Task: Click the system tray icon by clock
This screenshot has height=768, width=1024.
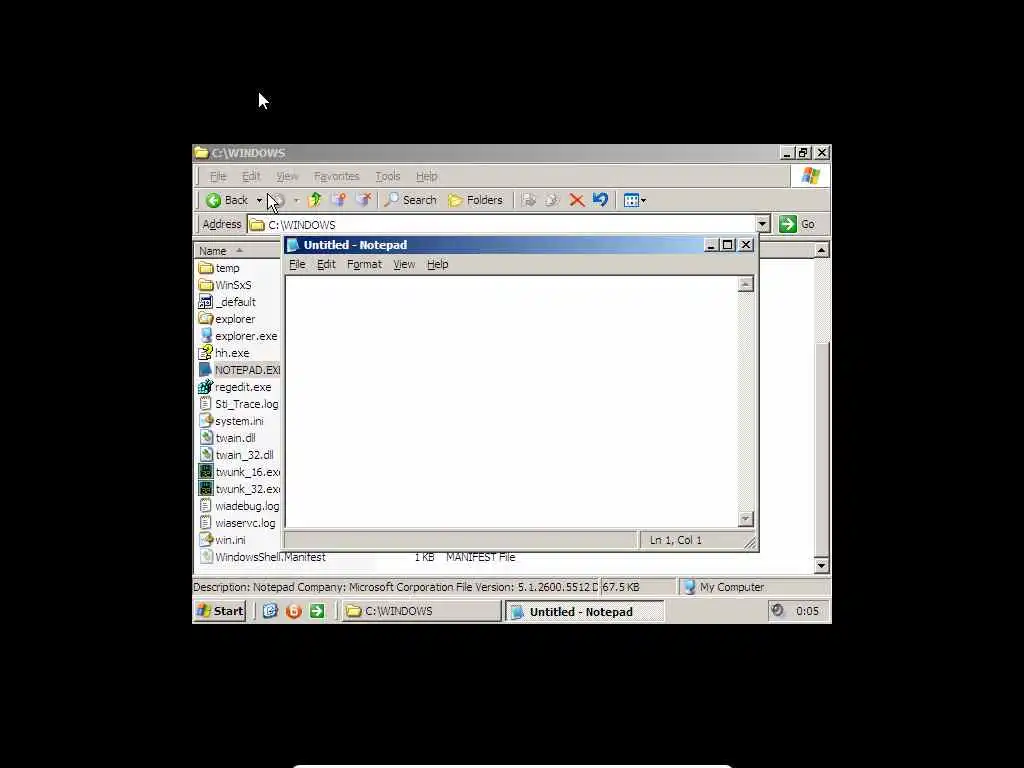Action: 777,610
